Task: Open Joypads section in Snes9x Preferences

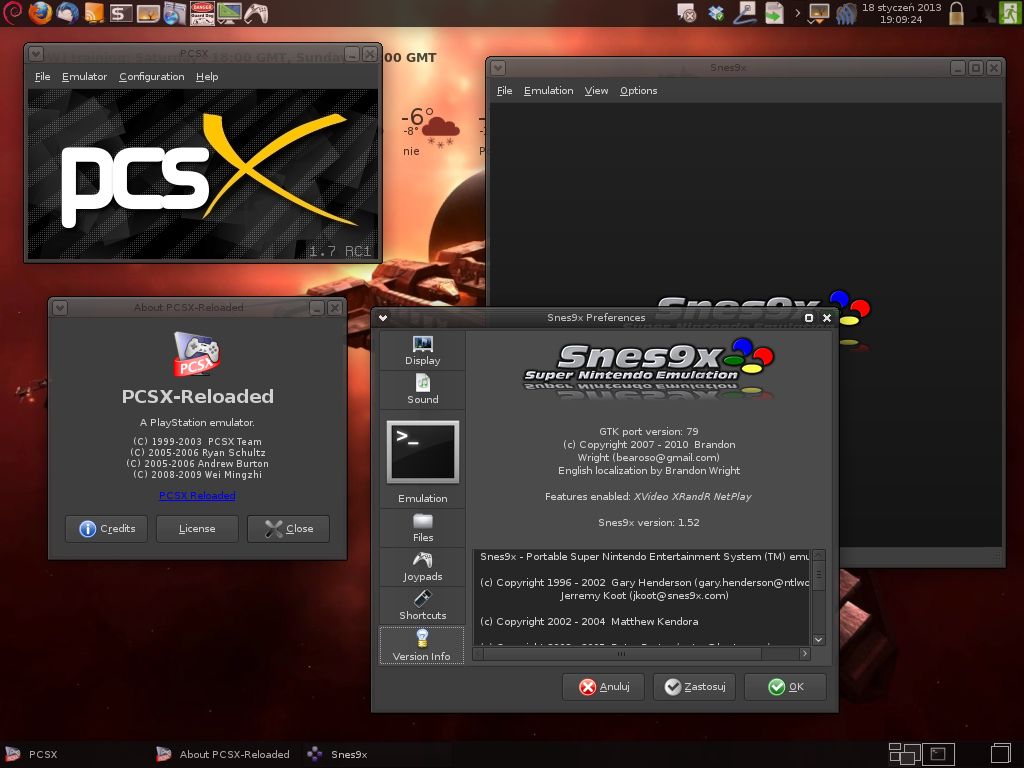Action: [x=423, y=567]
